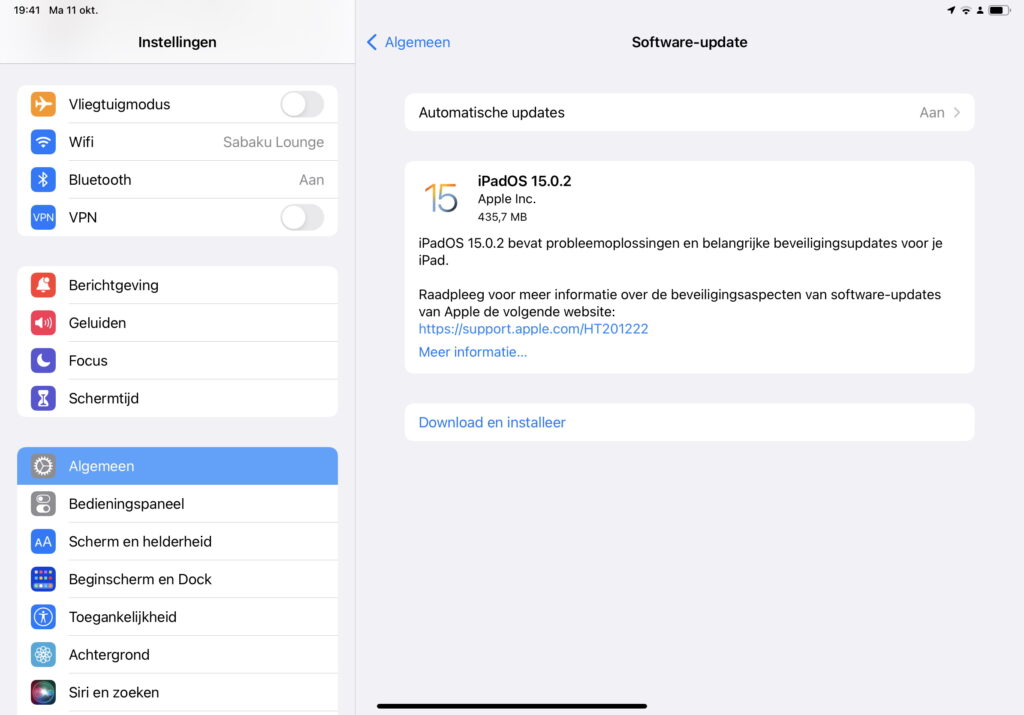The height and width of the screenshot is (715, 1024).
Task: Expand Automatische updates via its chevron
Action: point(956,113)
